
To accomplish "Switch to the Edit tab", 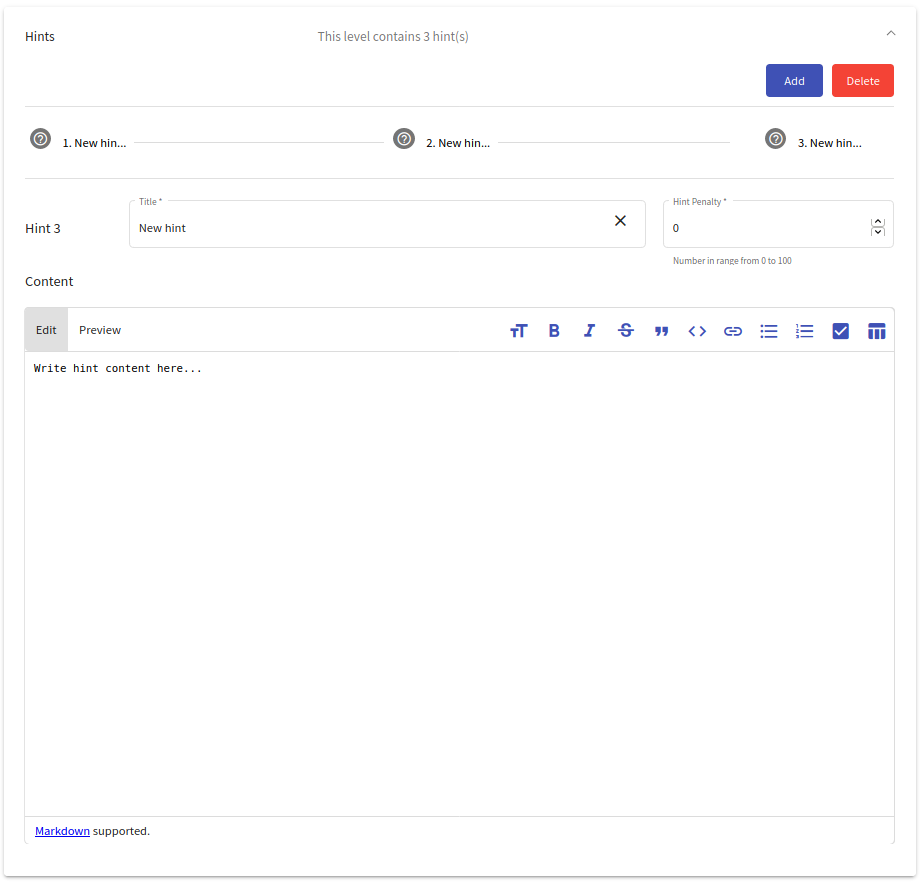I will (x=46, y=330).
